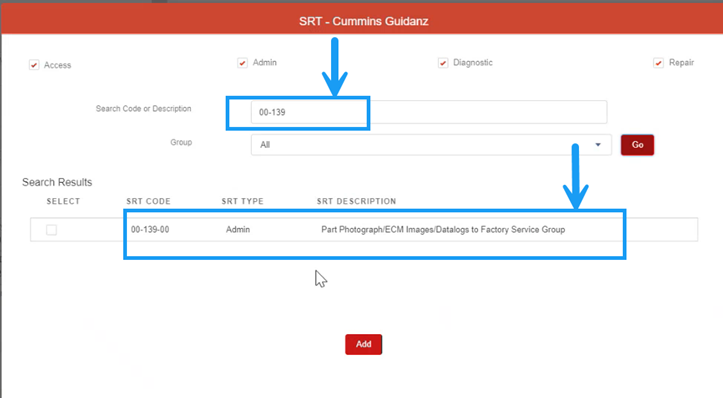Image resolution: width=723 pixels, height=398 pixels.
Task: Click the SELECT column header
Action: tap(63, 201)
